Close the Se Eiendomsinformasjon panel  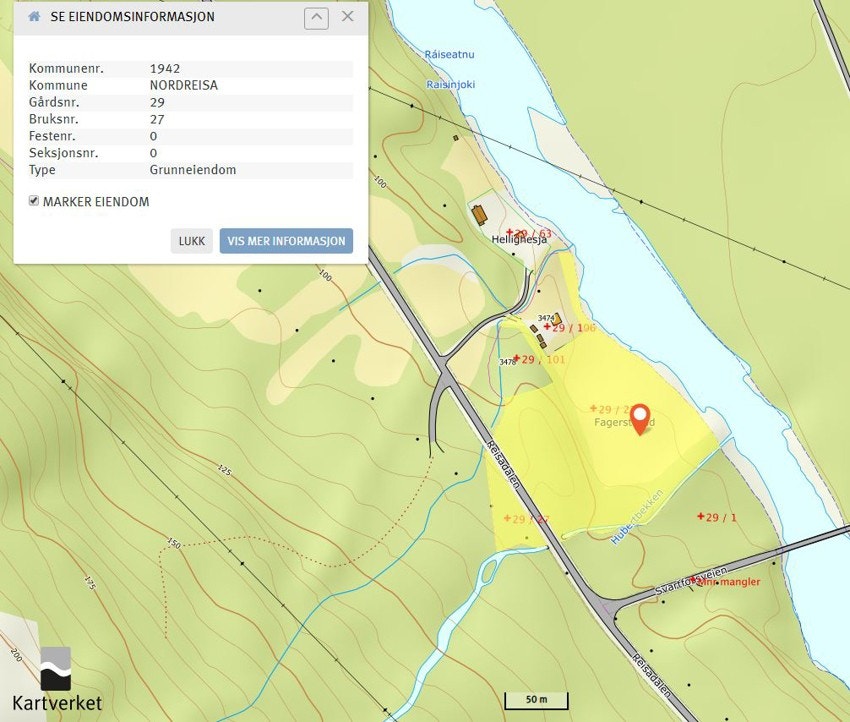[347, 16]
